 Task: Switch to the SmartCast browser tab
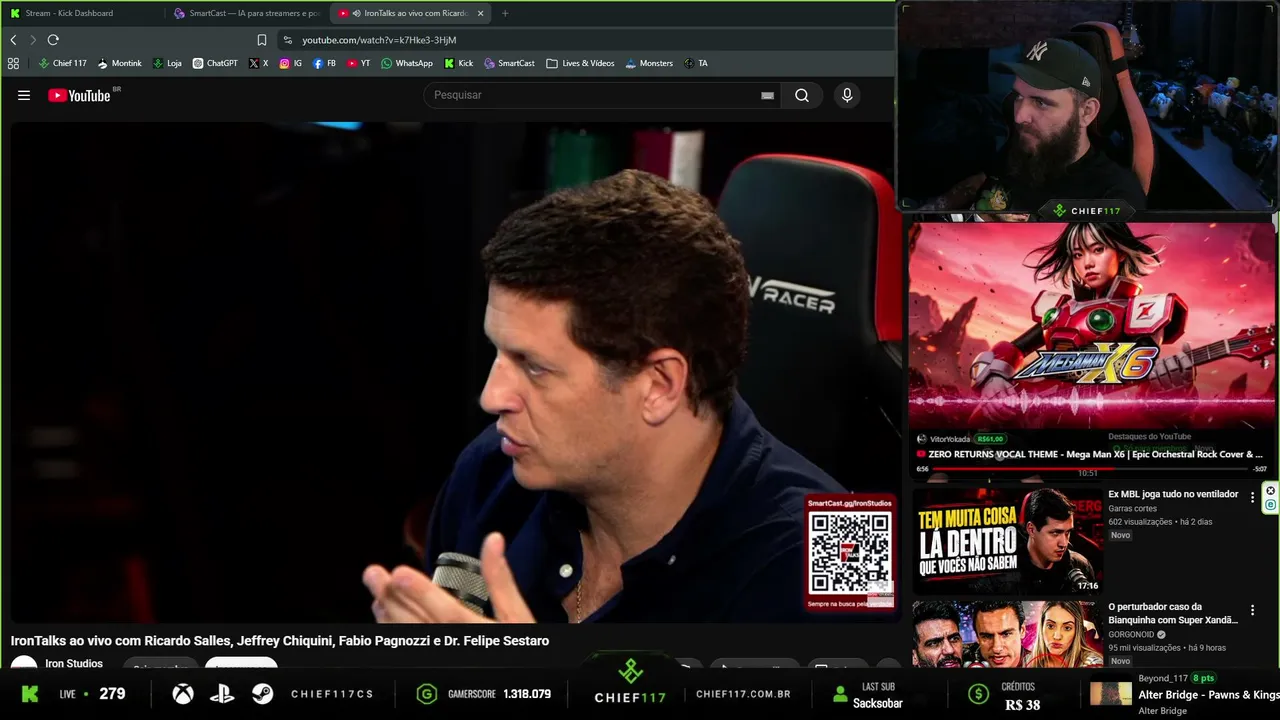pyautogui.click(x=245, y=13)
